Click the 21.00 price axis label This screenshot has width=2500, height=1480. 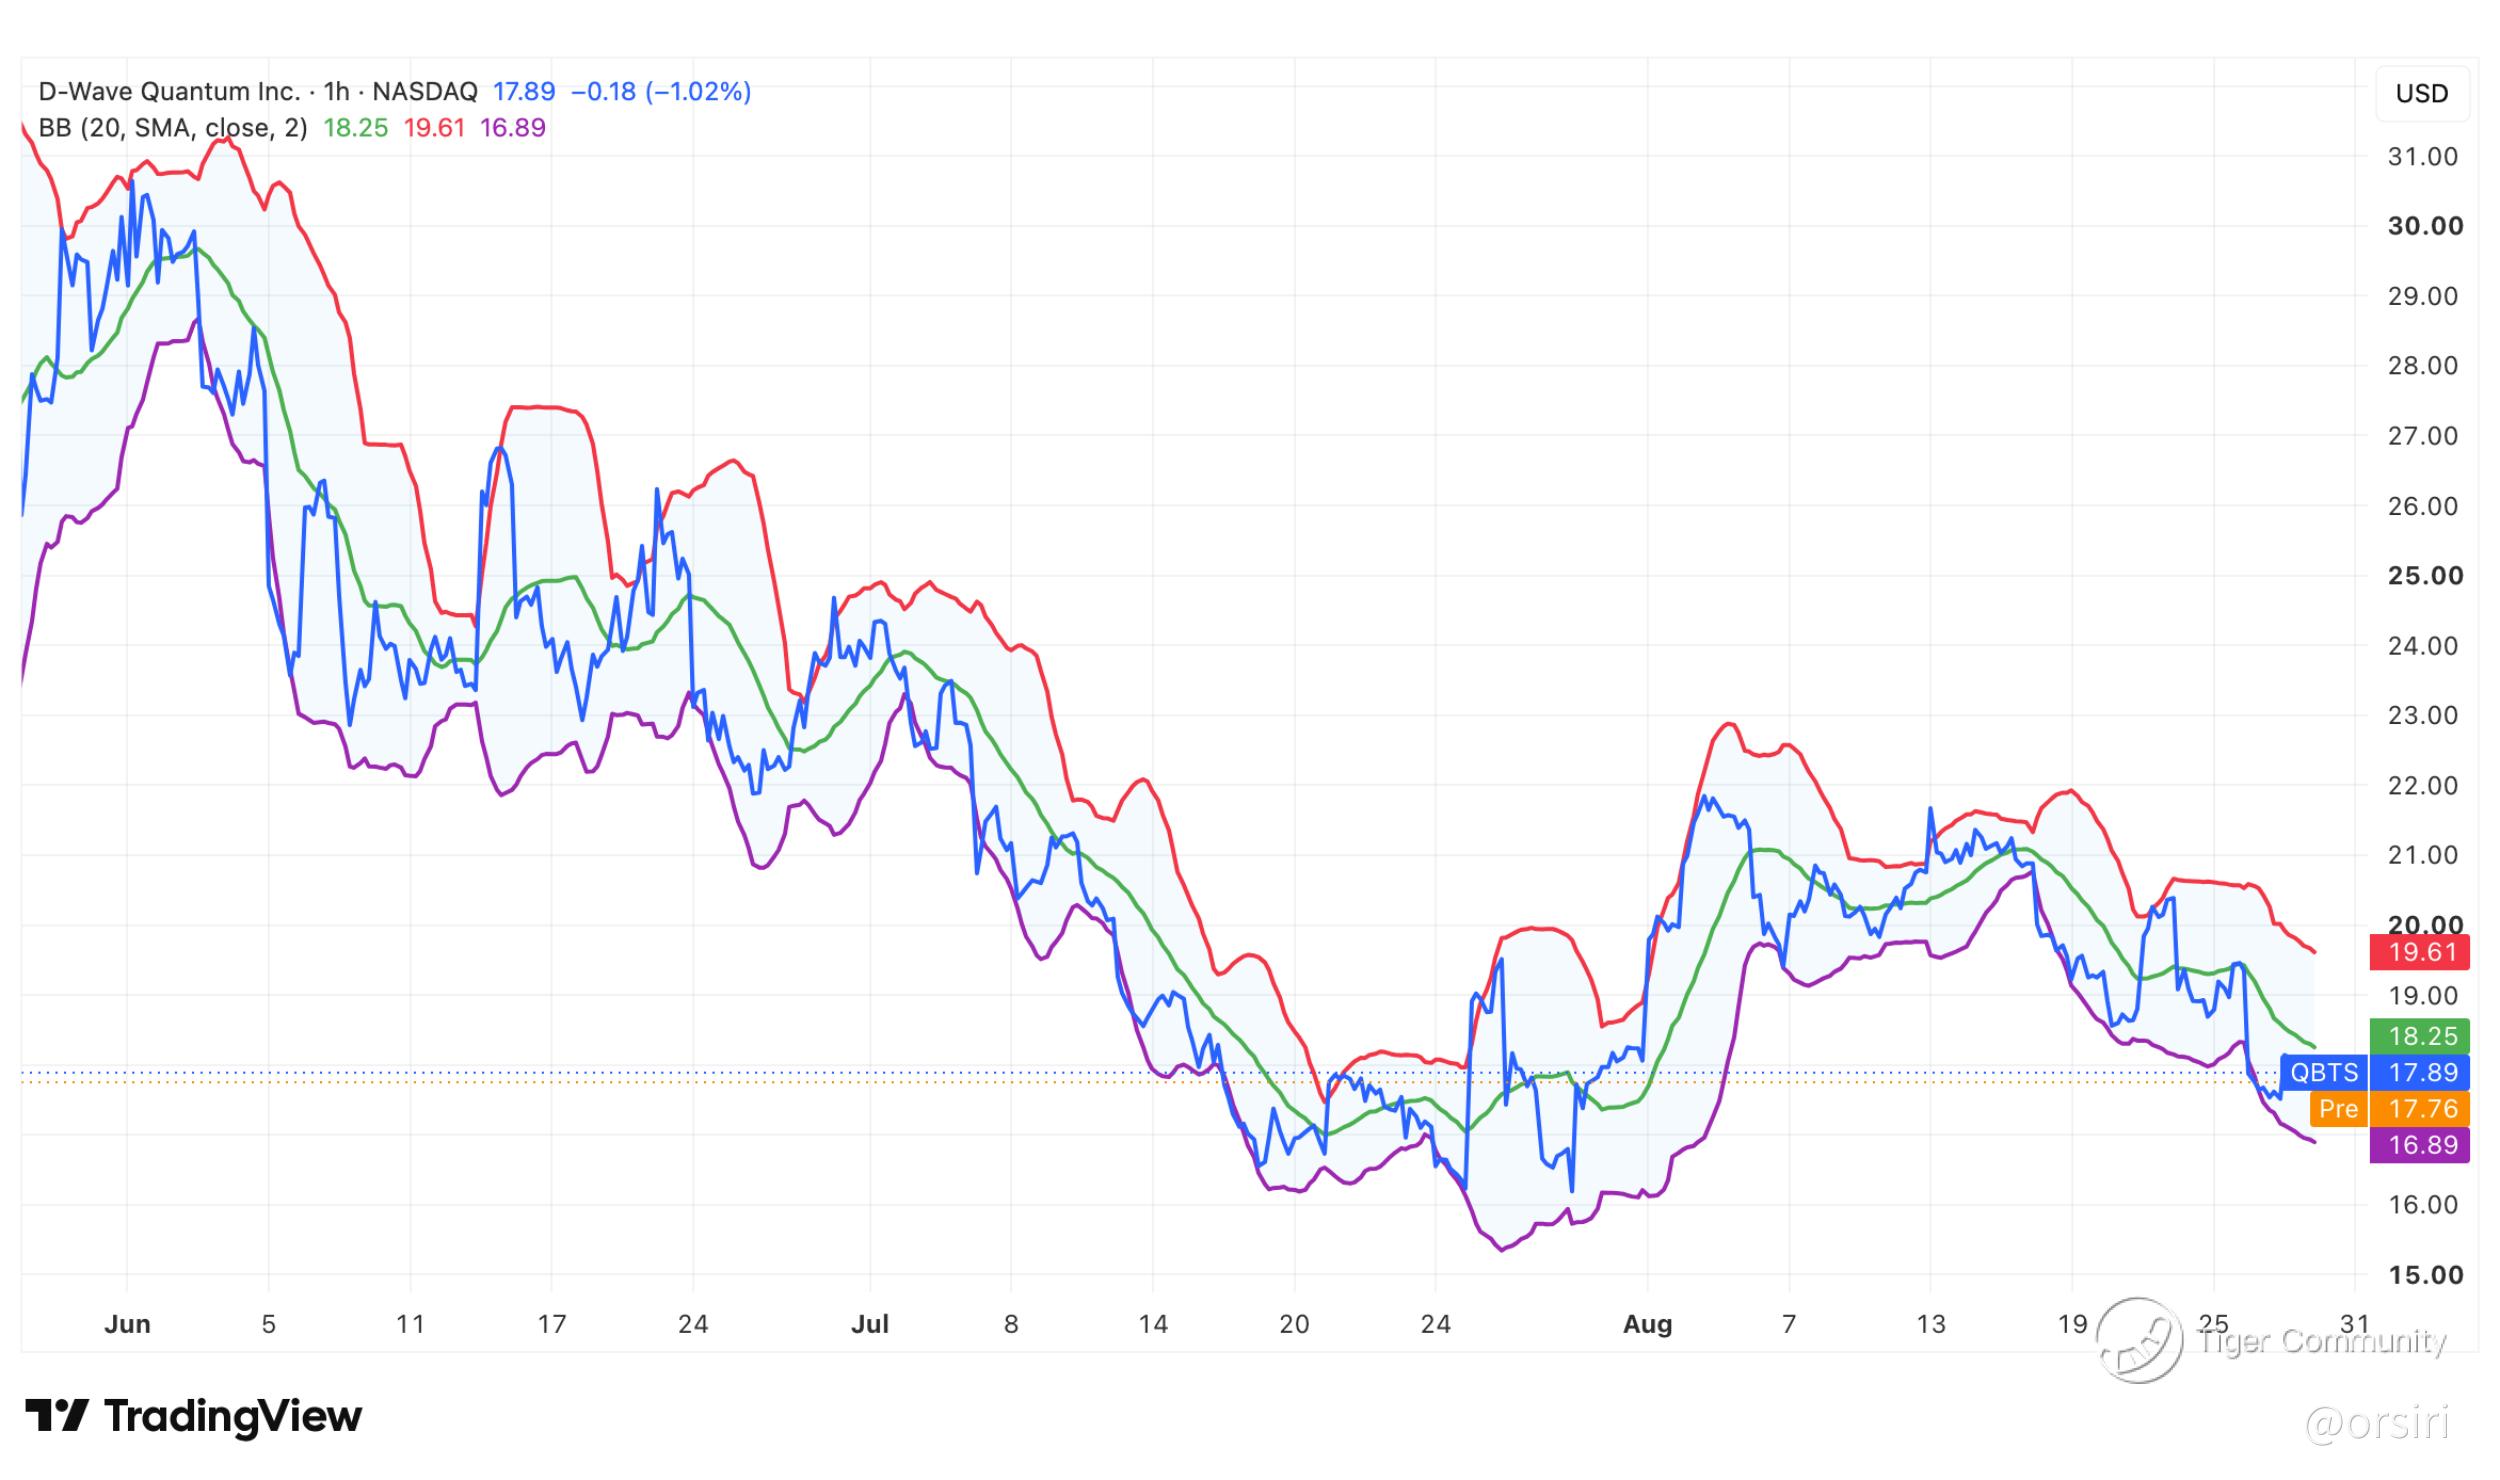2423,855
